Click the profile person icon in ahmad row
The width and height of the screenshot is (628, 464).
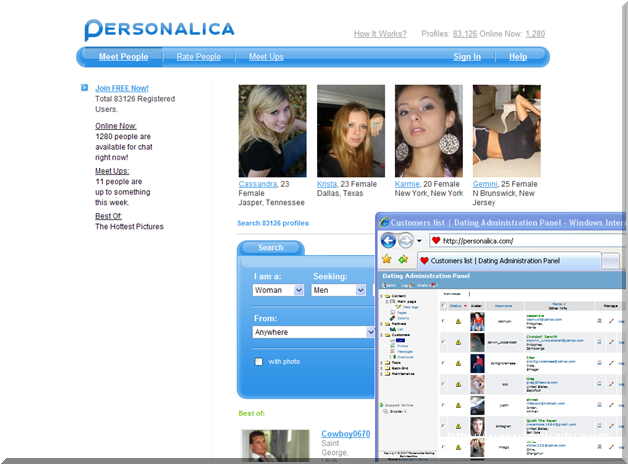[x=599, y=405]
